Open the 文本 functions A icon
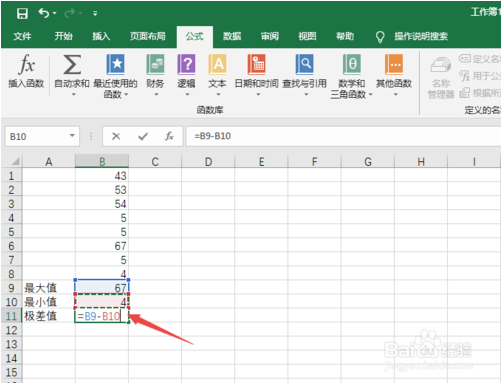Image resolution: width=504 pixels, height=385 pixels. 217,64
